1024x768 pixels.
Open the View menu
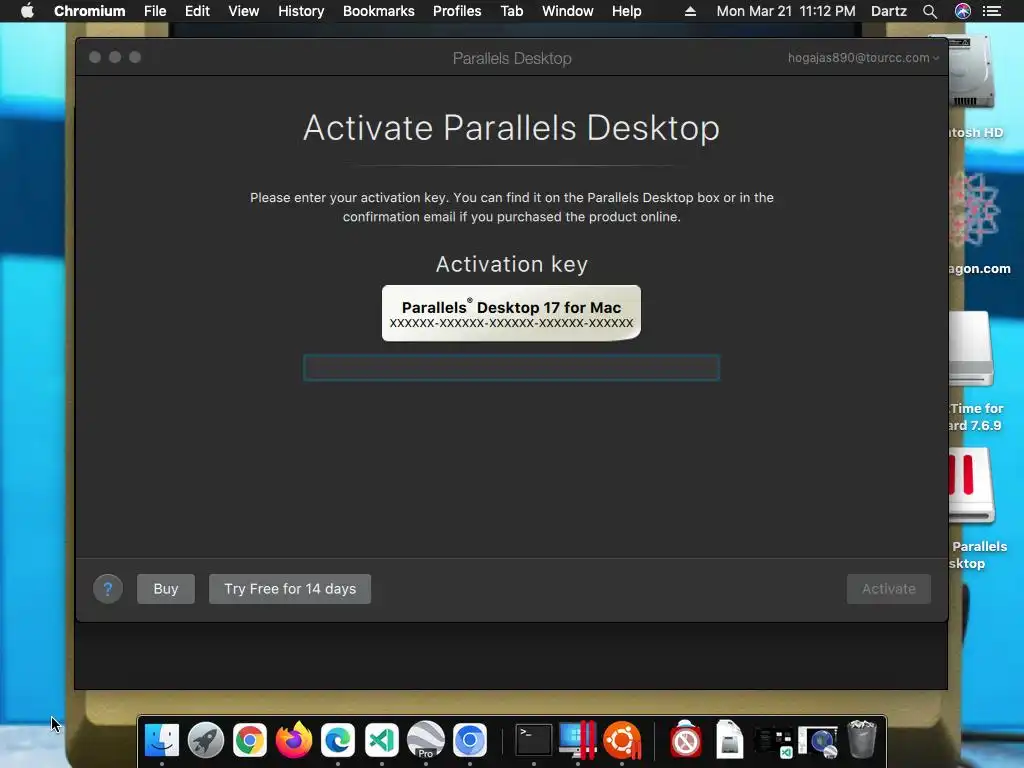point(244,11)
